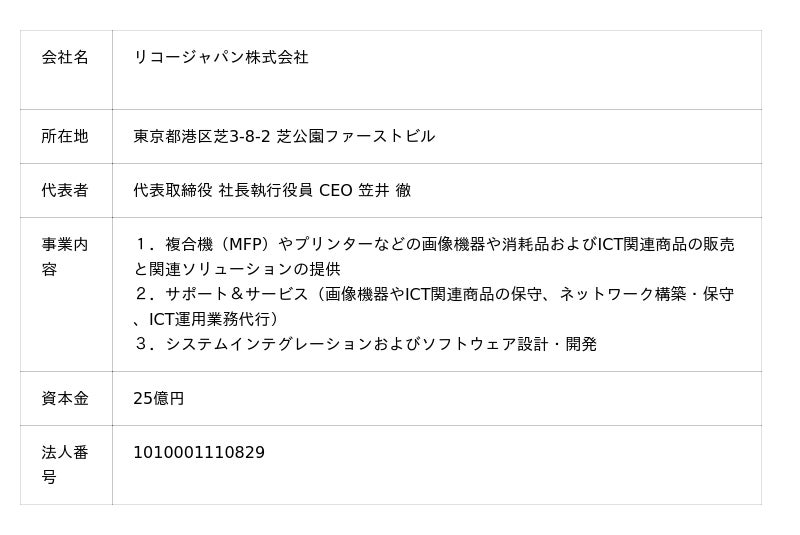Screen dimensions: 800x535
Task: Select the address 東京都港区芝3-8-2 text
Action: pyautogui.click(x=202, y=136)
